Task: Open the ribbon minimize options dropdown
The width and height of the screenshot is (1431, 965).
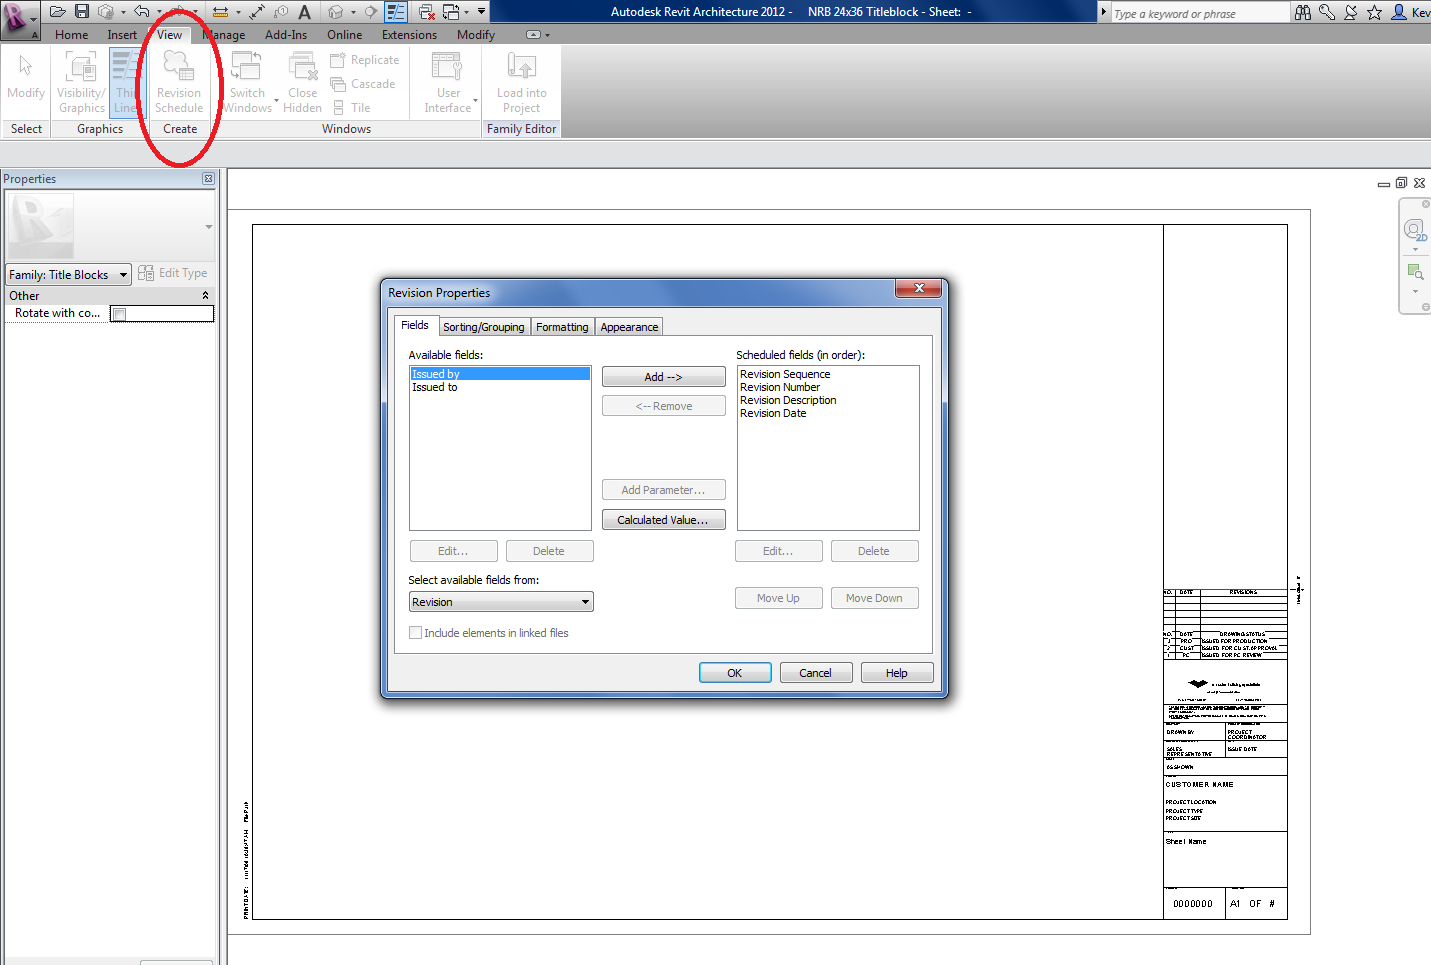Action: [x=539, y=35]
